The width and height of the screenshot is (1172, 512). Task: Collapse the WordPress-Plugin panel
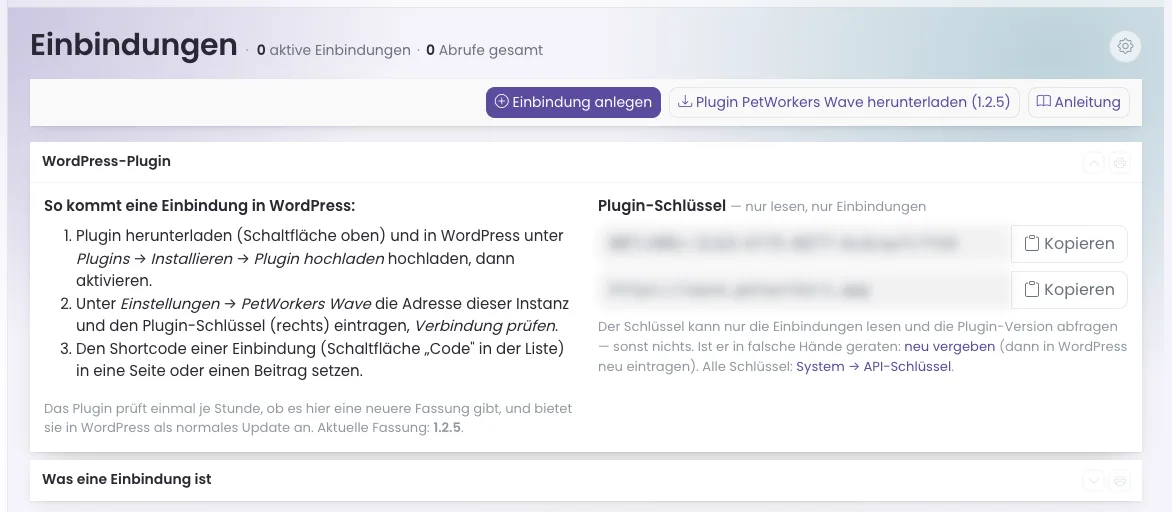point(1094,162)
